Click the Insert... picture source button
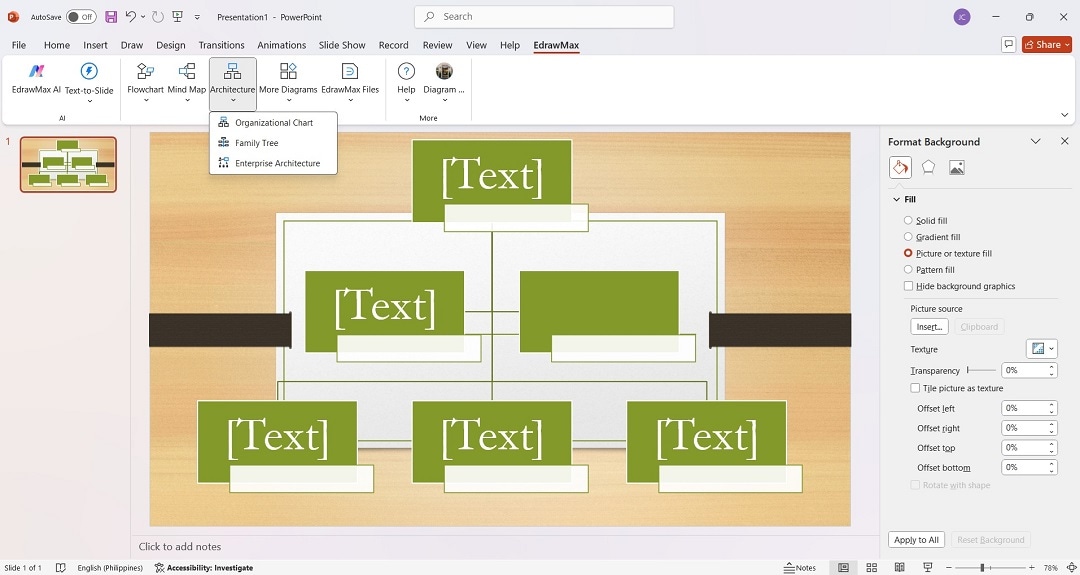This screenshot has width=1080, height=575. pyautogui.click(x=929, y=327)
